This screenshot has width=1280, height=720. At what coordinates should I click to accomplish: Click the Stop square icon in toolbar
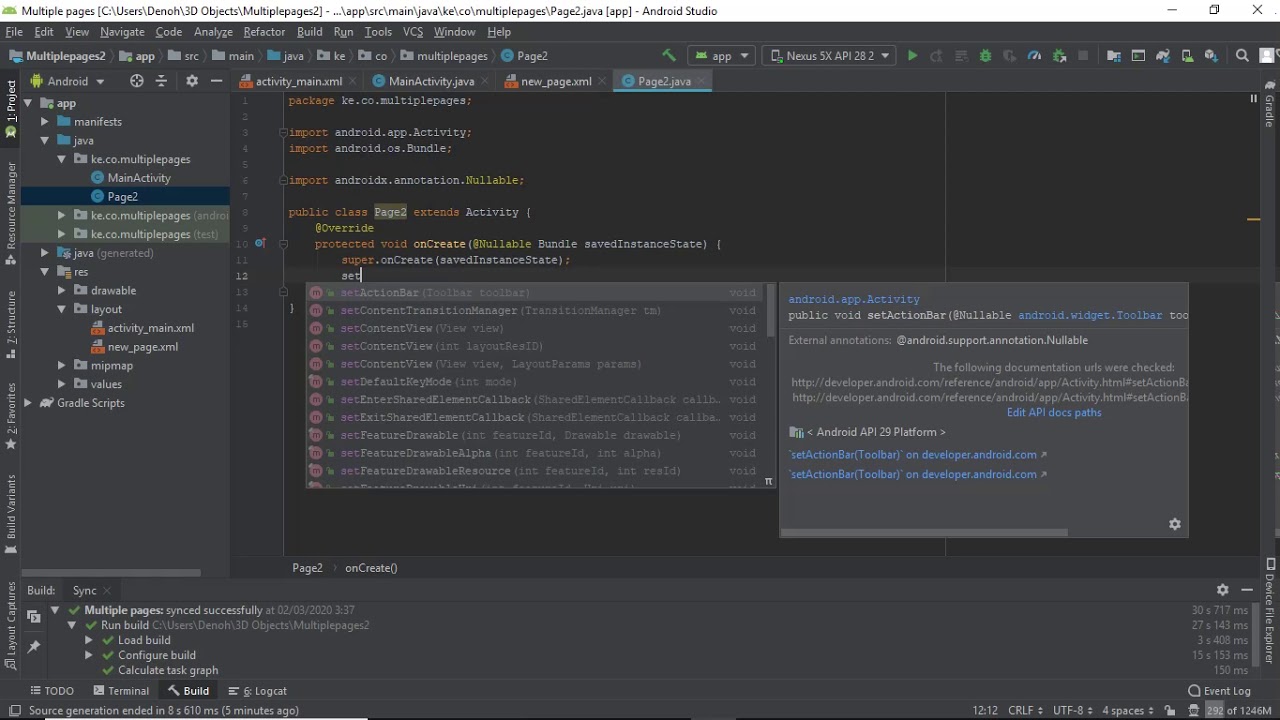(1083, 56)
